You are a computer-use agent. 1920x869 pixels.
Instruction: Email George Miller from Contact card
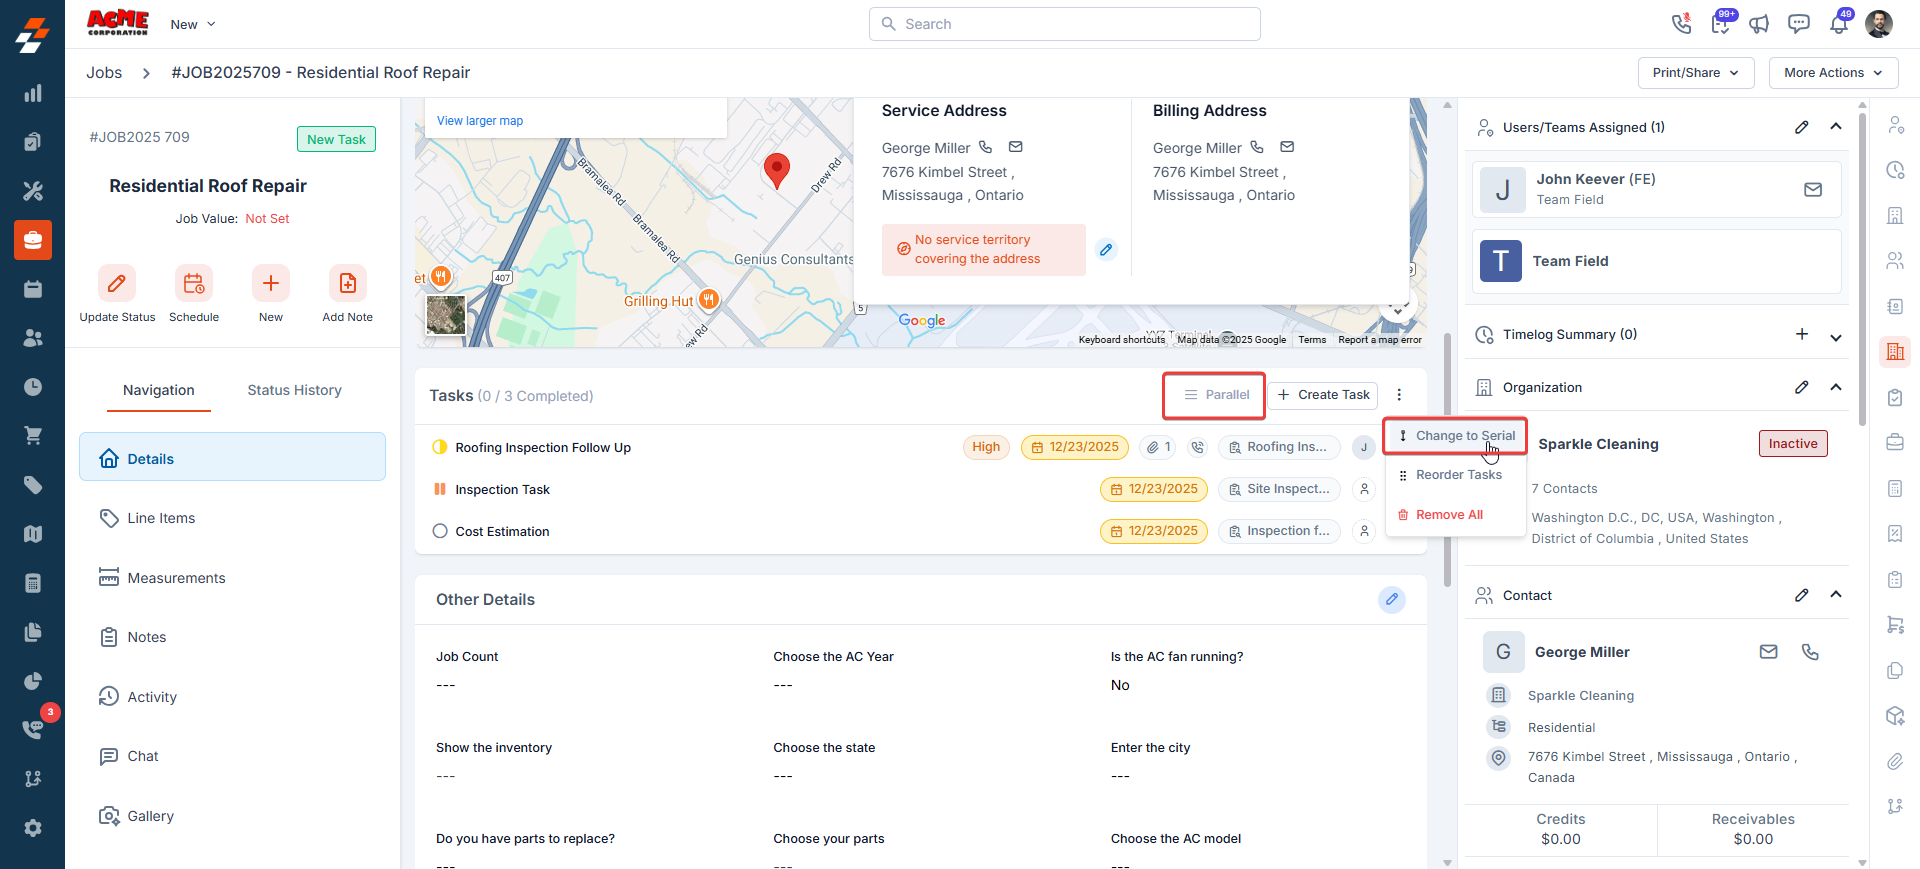(1769, 652)
